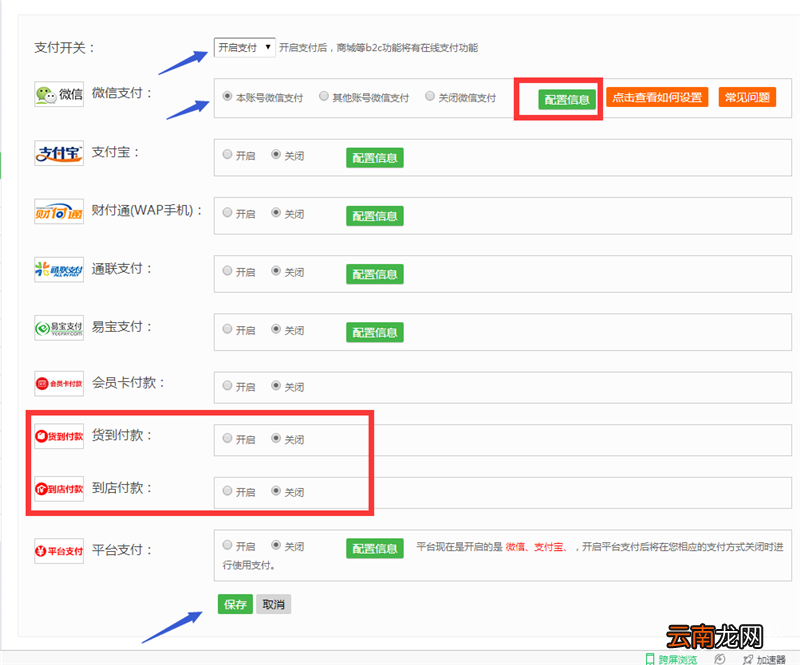Enable 财付通(WAP手机) with 开启 radio
Image resolution: width=800 pixels, height=665 pixels.
228,212
